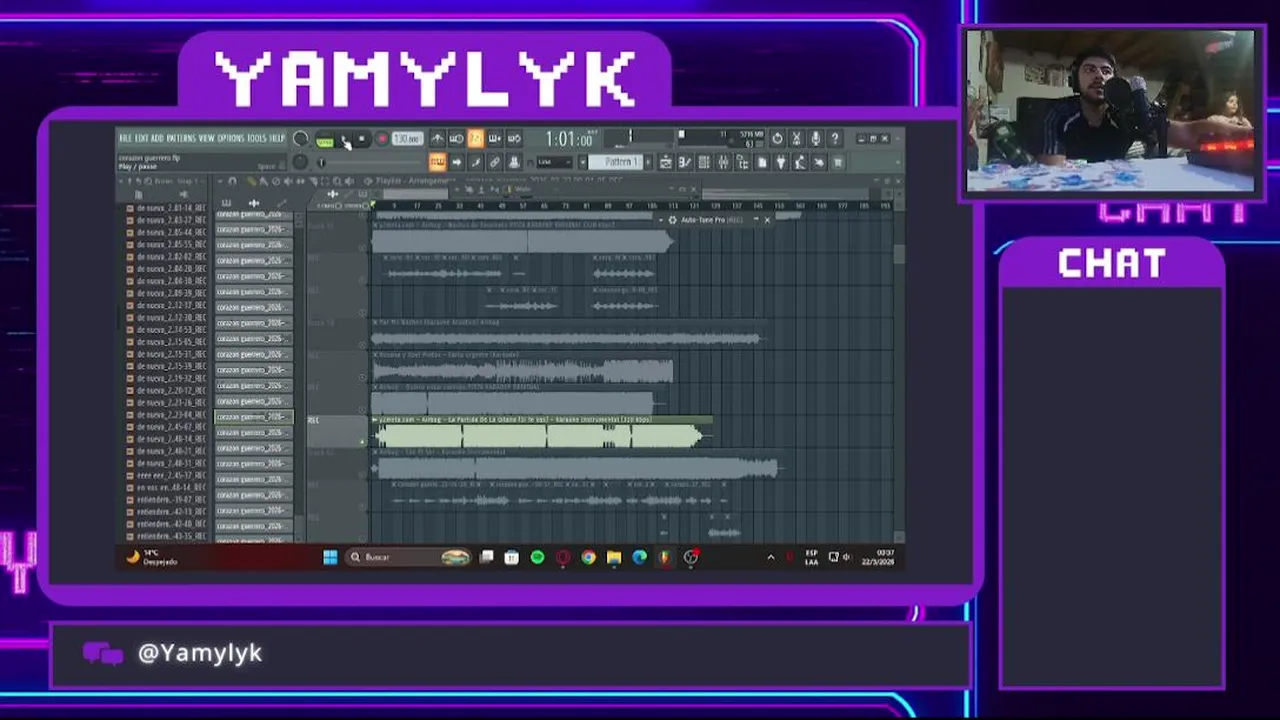Viewport: 1280px width, 720px height.
Task: Click the view mixer toolbar icon
Action: tap(723, 162)
